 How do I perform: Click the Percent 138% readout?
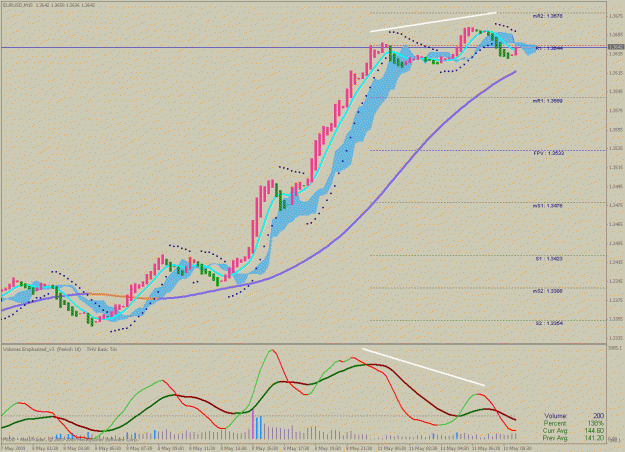click(574, 423)
